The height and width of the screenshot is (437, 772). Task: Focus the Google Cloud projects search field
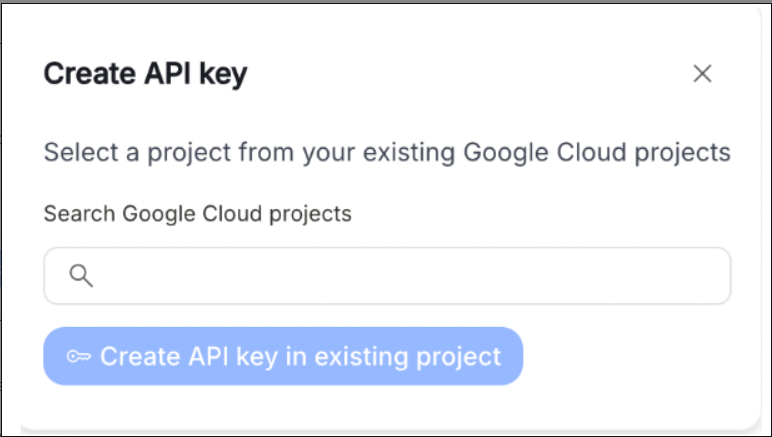[x=387, y=276]
